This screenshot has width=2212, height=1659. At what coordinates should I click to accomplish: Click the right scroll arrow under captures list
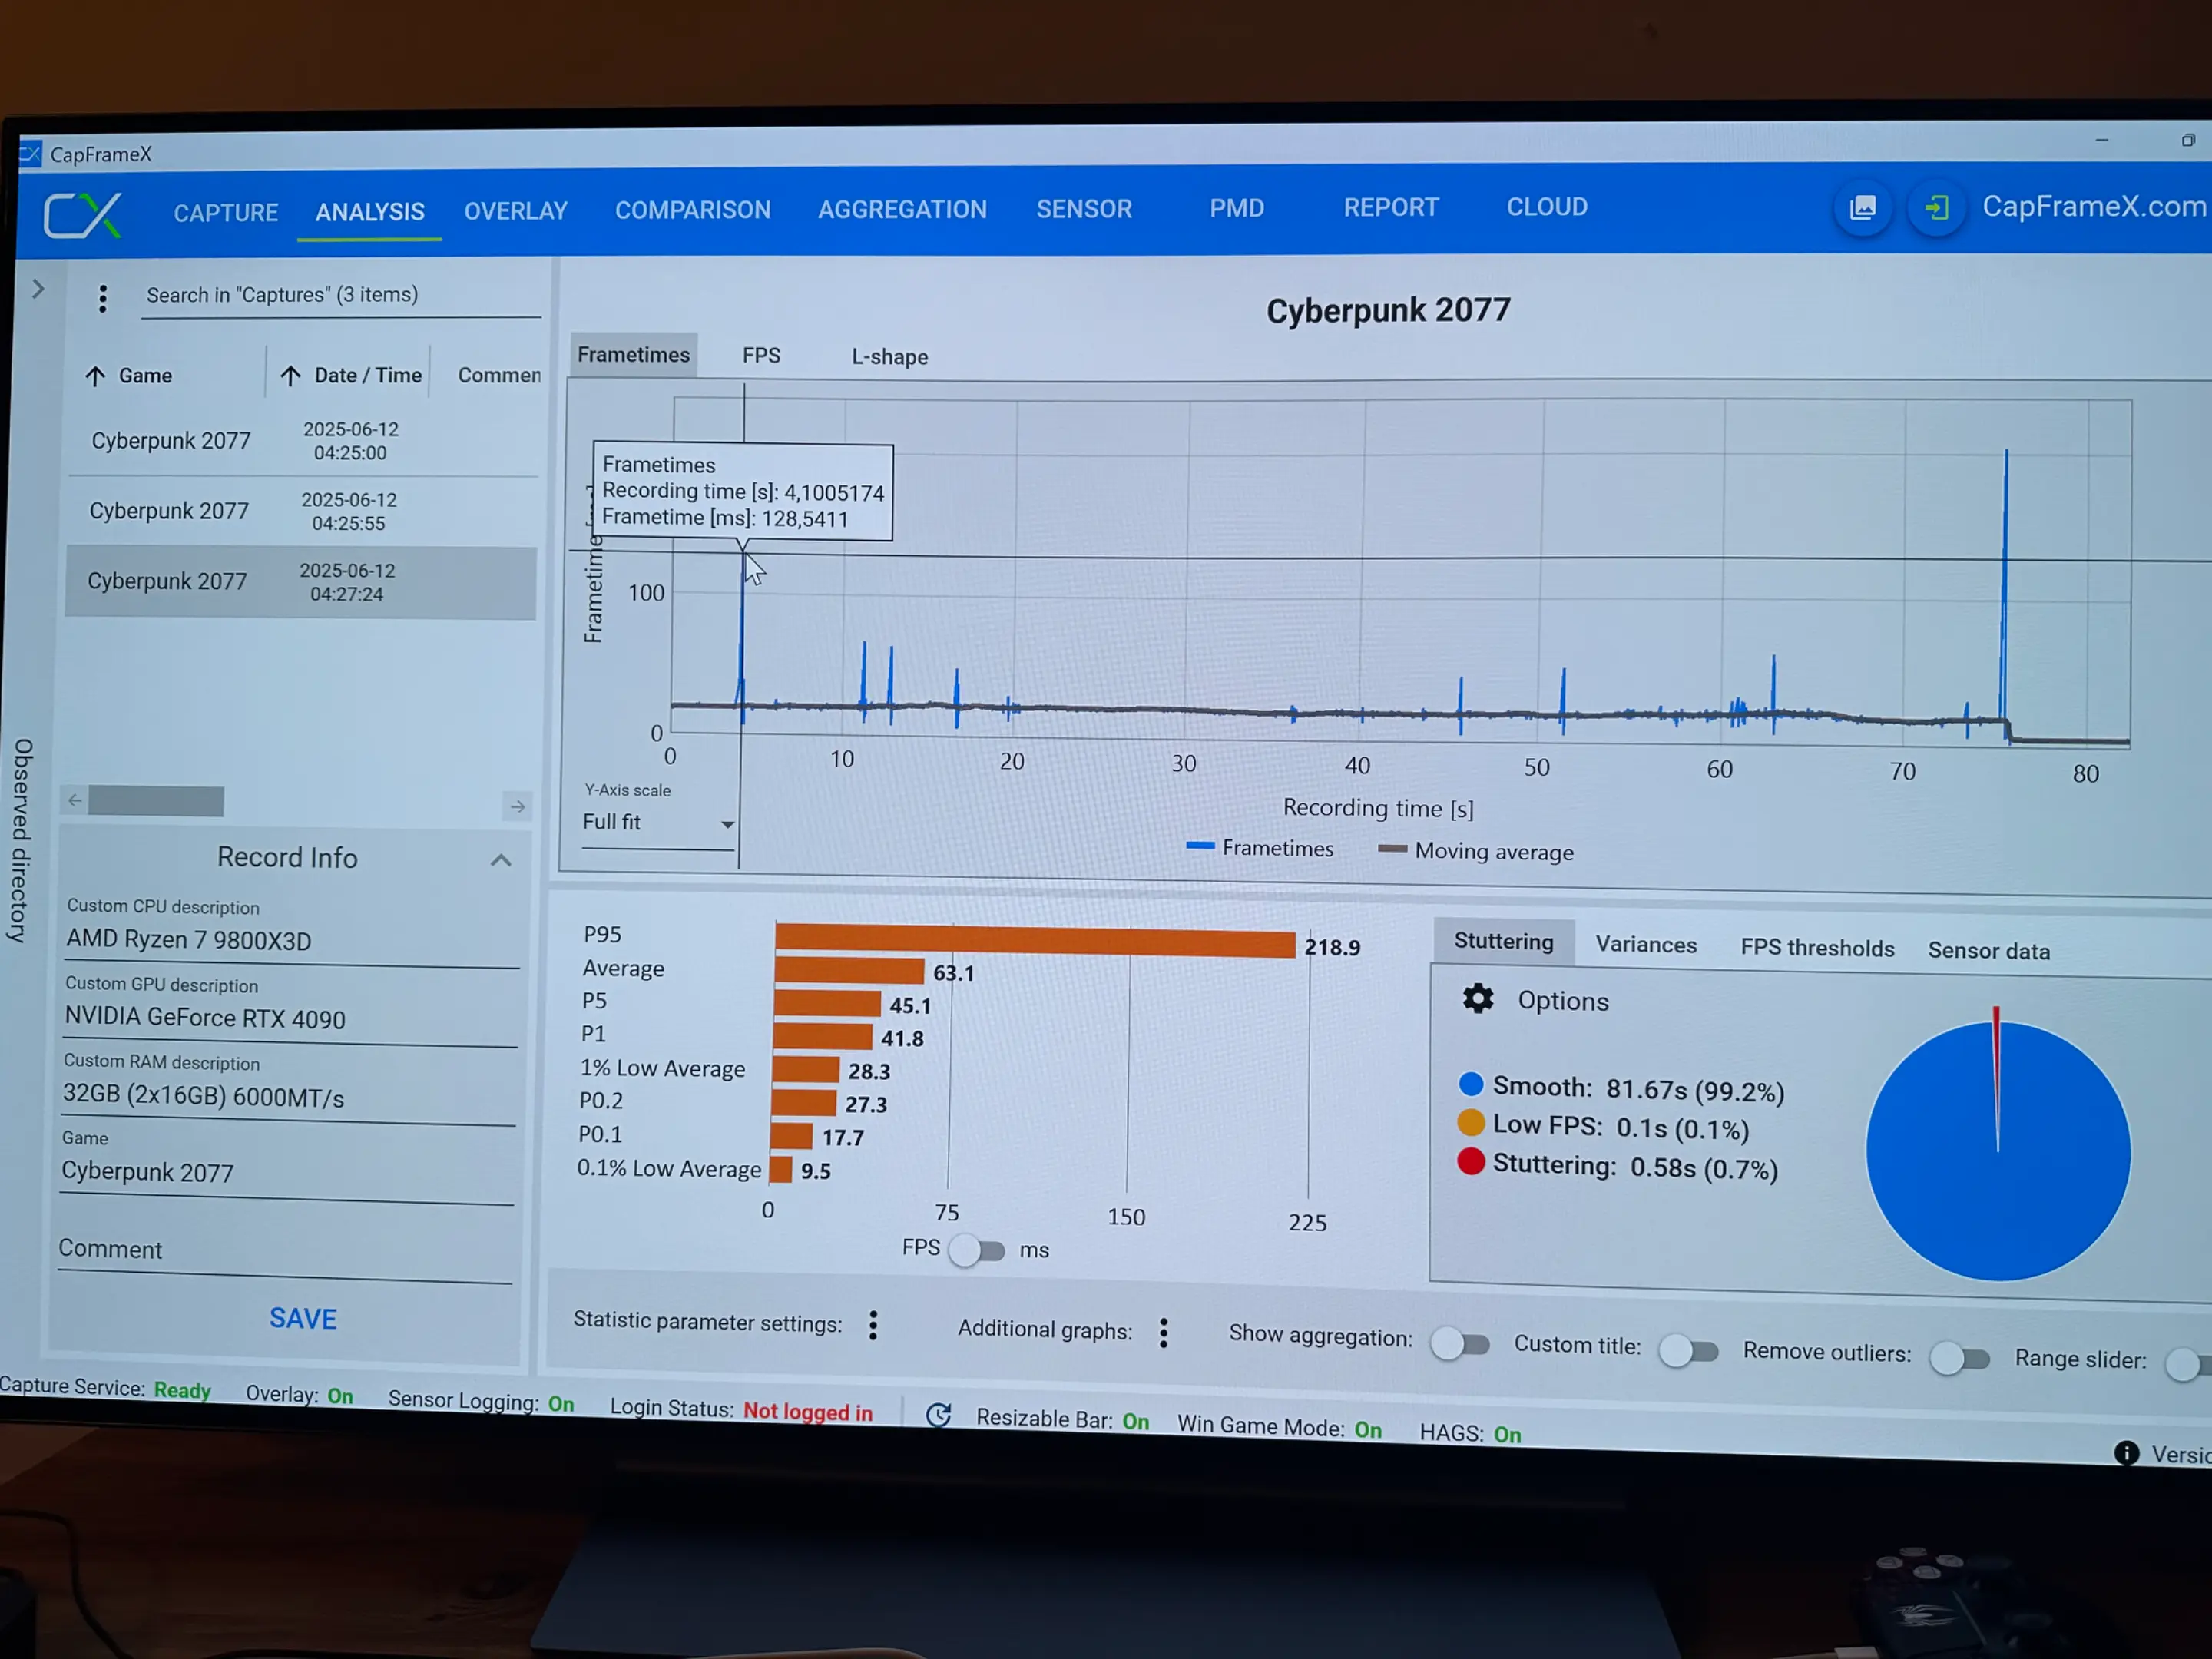pos(517,806)
